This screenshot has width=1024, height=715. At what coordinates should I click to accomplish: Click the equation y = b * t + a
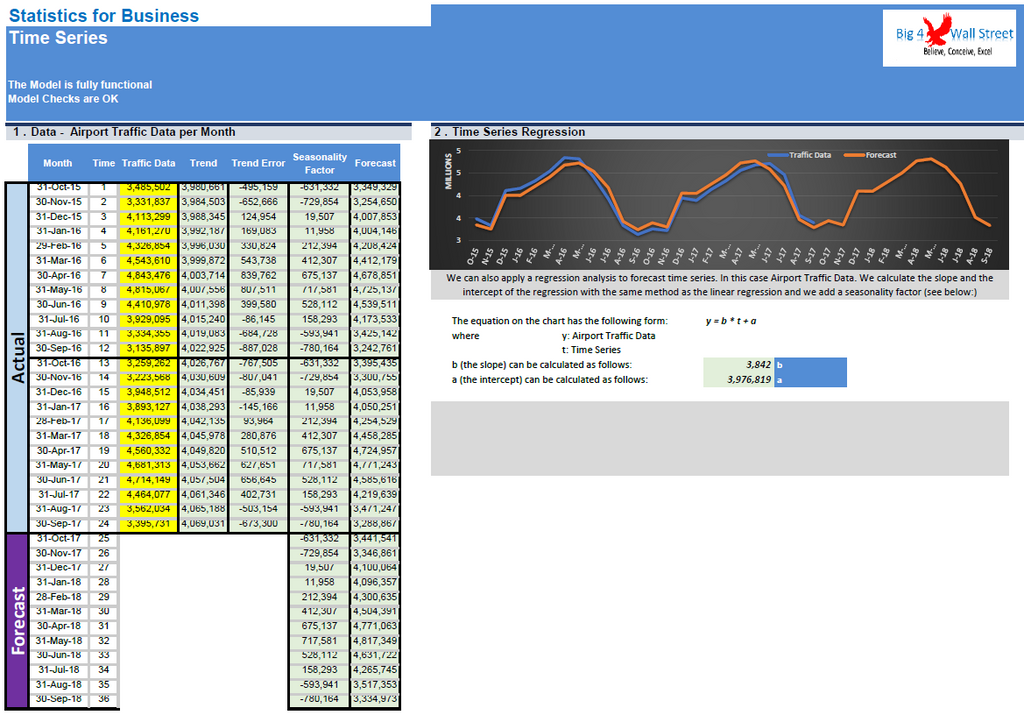click(x=731, y=321)
